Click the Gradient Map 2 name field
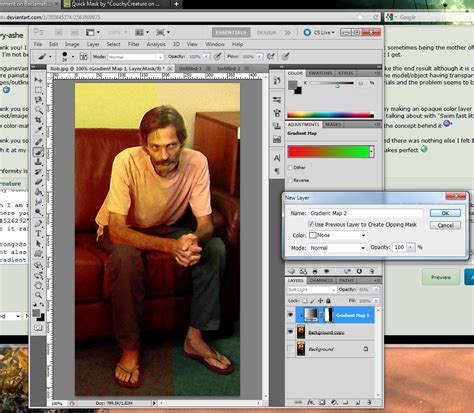Screen dimensions: 474x413 pyautogui.click(x=365, y=213)
